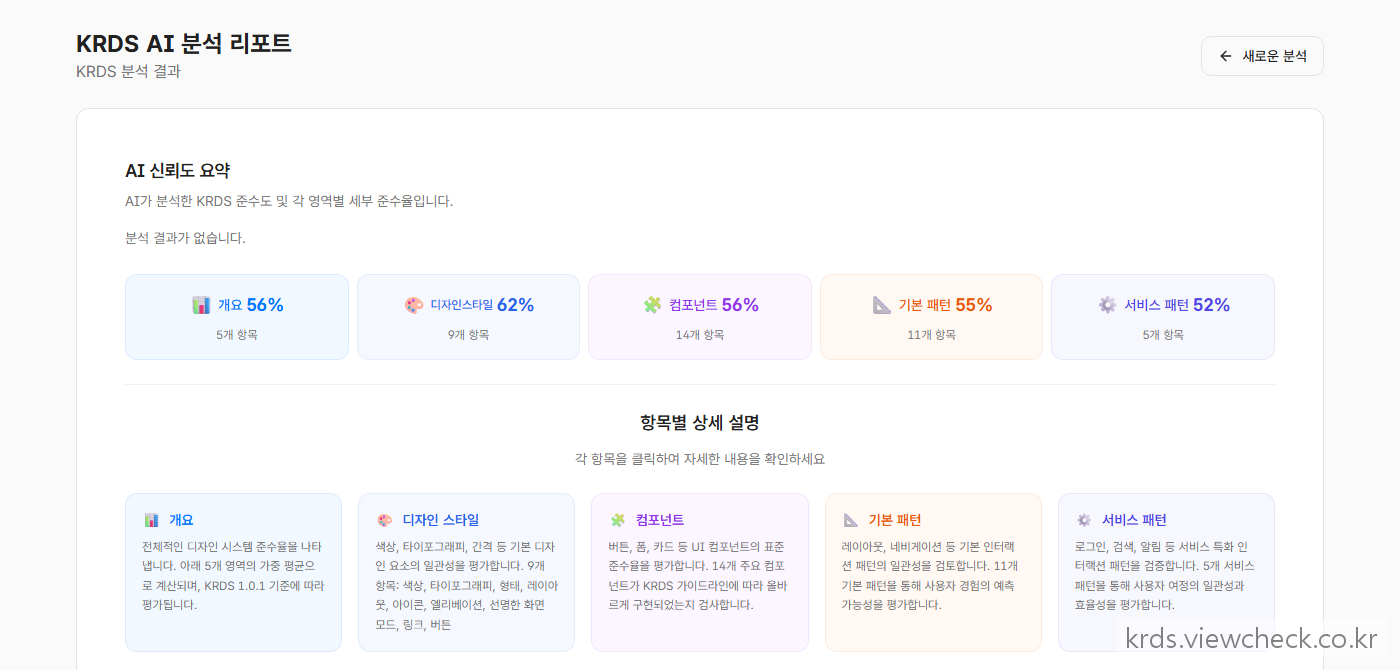Open the 디자인 스타일 detail description card
This screenshot has width=1400, height=670.
tap(466, 572)
